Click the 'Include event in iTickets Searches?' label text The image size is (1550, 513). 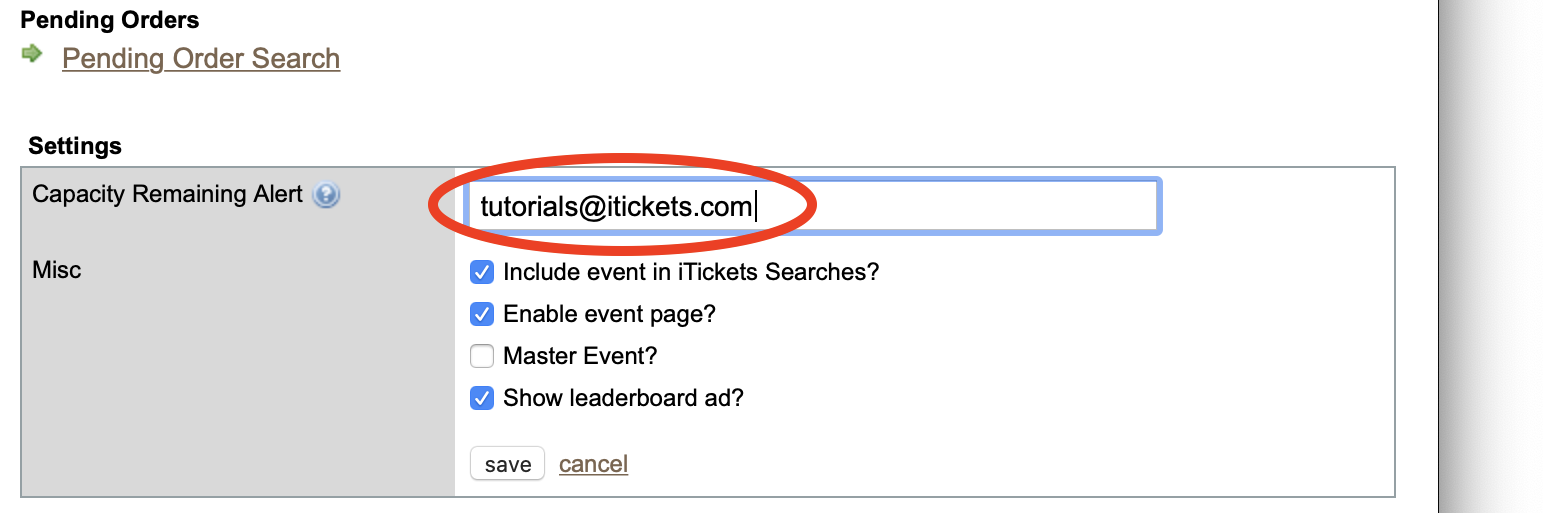coord(691,272)
